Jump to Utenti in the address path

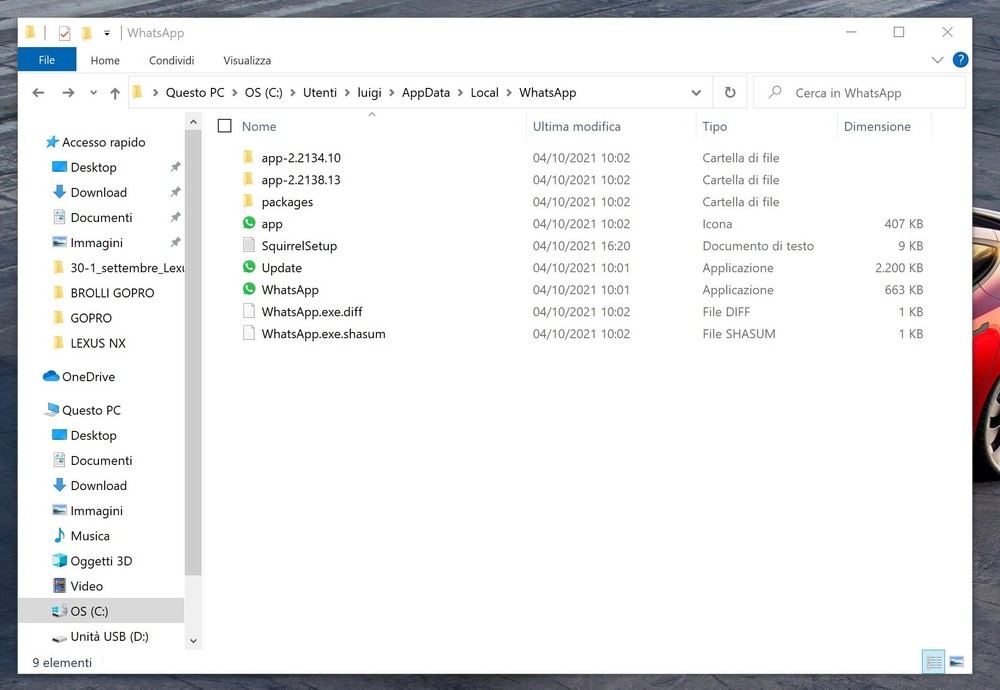click(320, 93)
